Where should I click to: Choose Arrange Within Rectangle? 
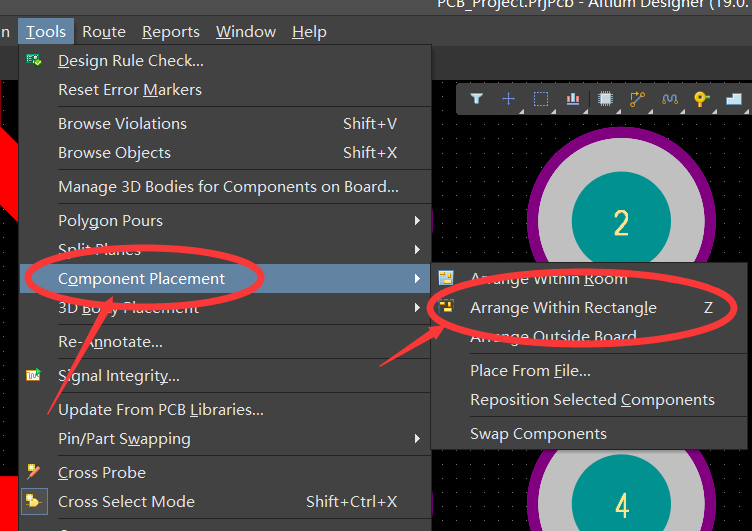pyautogui.click(x=589, y=308)
